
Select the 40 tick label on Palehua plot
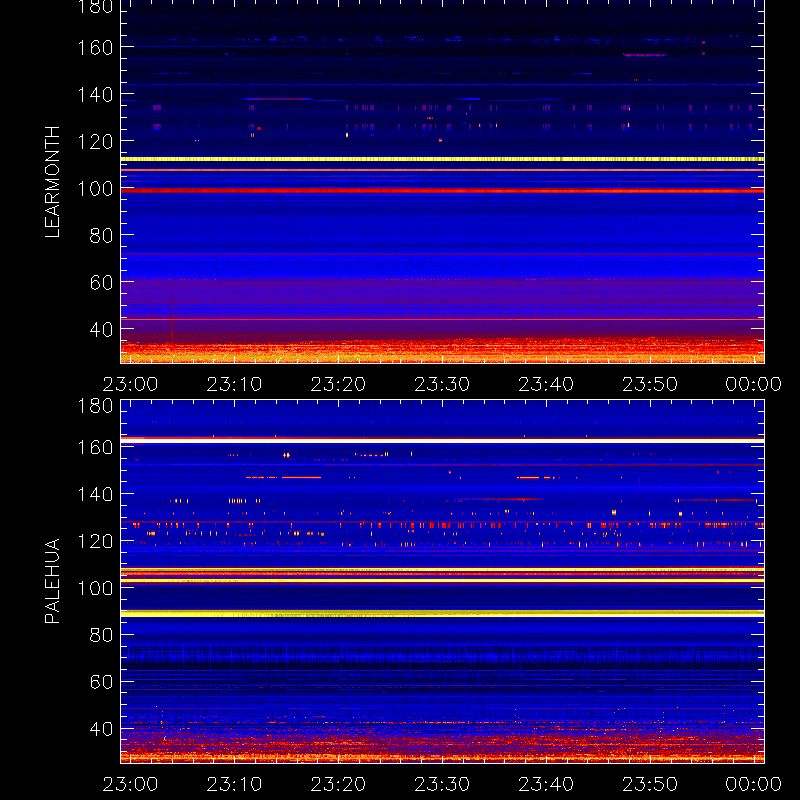(x=101, y=729)
